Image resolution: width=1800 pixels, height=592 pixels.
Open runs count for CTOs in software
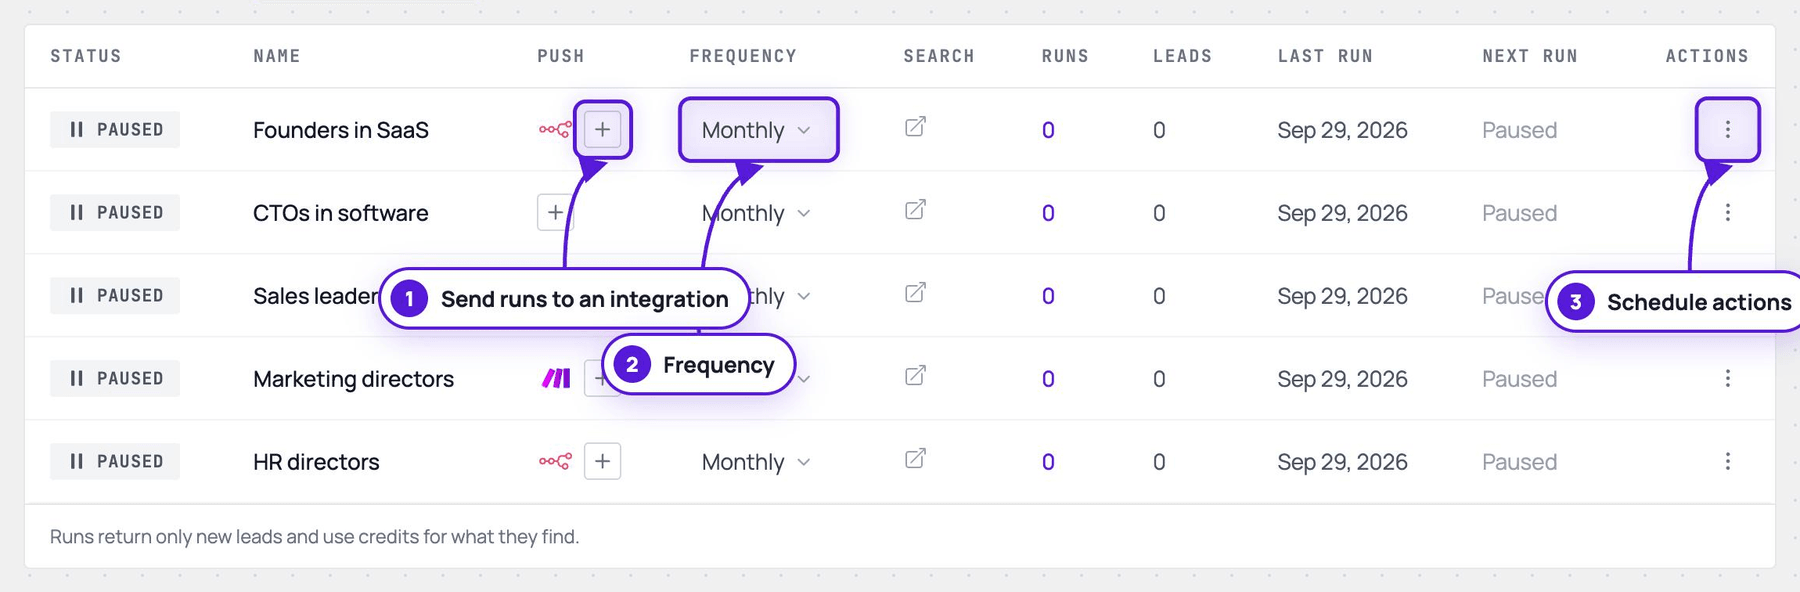pyautogui.click(x=1048, y=213)
